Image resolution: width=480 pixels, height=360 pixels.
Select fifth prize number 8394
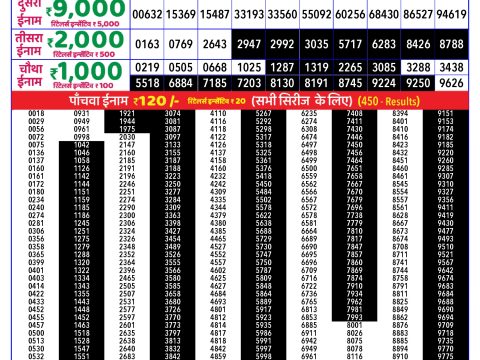click(x=400, y=114)
